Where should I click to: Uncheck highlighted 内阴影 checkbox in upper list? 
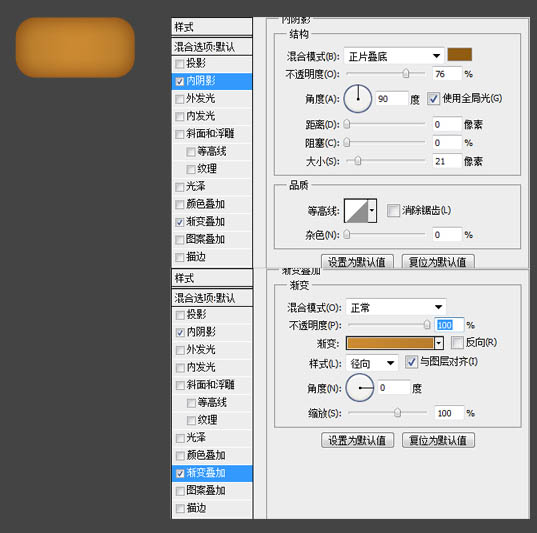[179, 81]
